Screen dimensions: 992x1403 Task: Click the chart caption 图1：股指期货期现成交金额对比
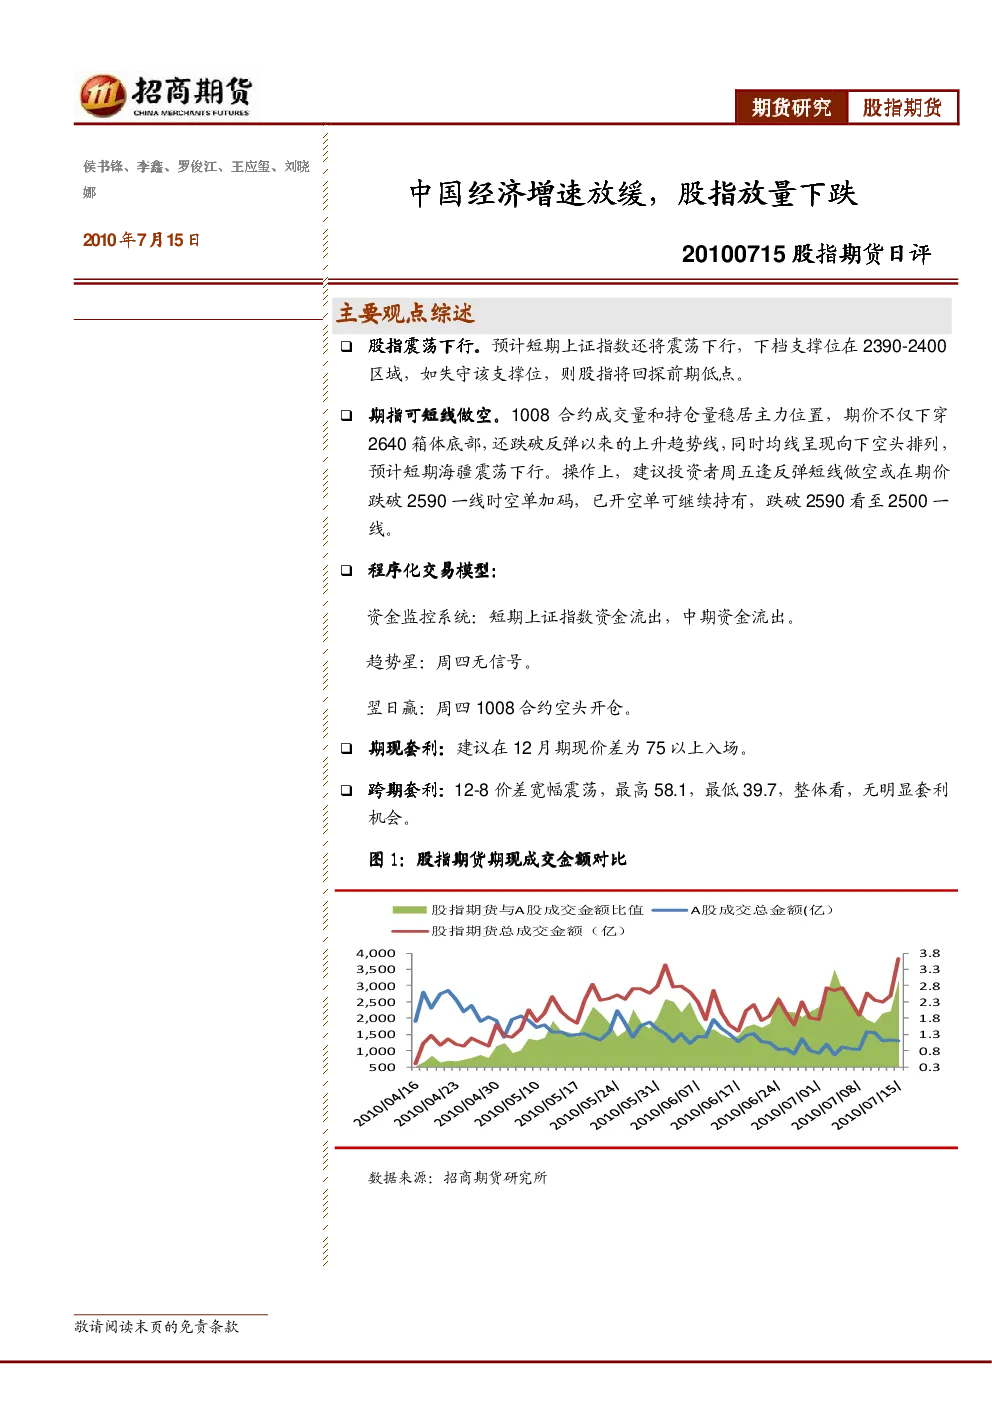pos(498,859)
